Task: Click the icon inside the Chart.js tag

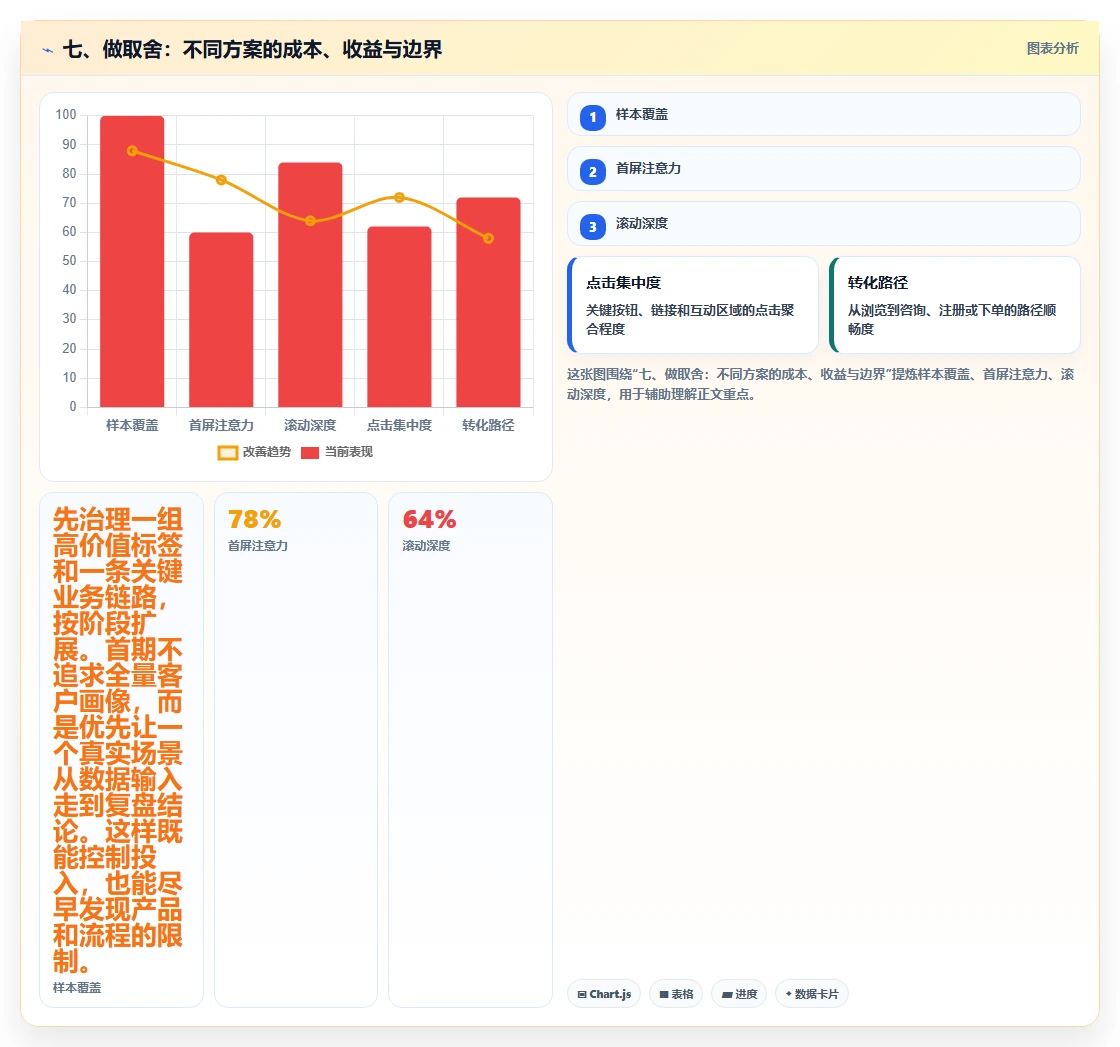Action: coord(581,994)
